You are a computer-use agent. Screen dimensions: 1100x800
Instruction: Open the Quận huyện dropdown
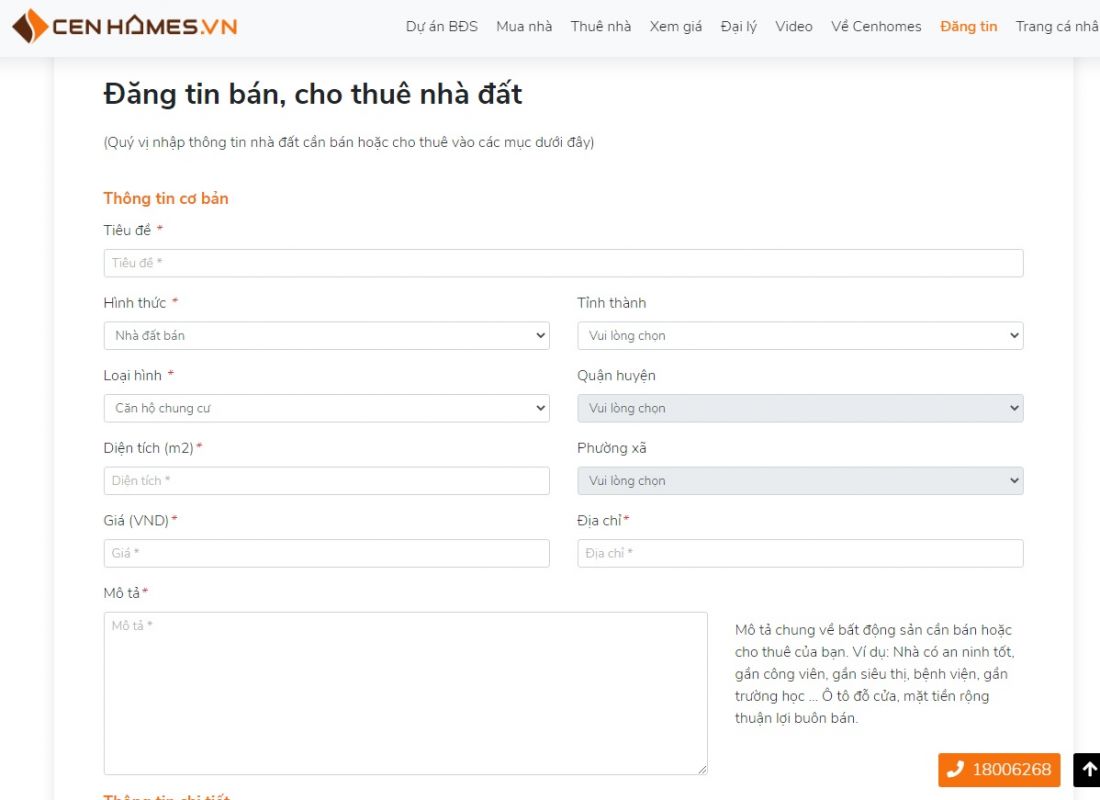point(800,408)
